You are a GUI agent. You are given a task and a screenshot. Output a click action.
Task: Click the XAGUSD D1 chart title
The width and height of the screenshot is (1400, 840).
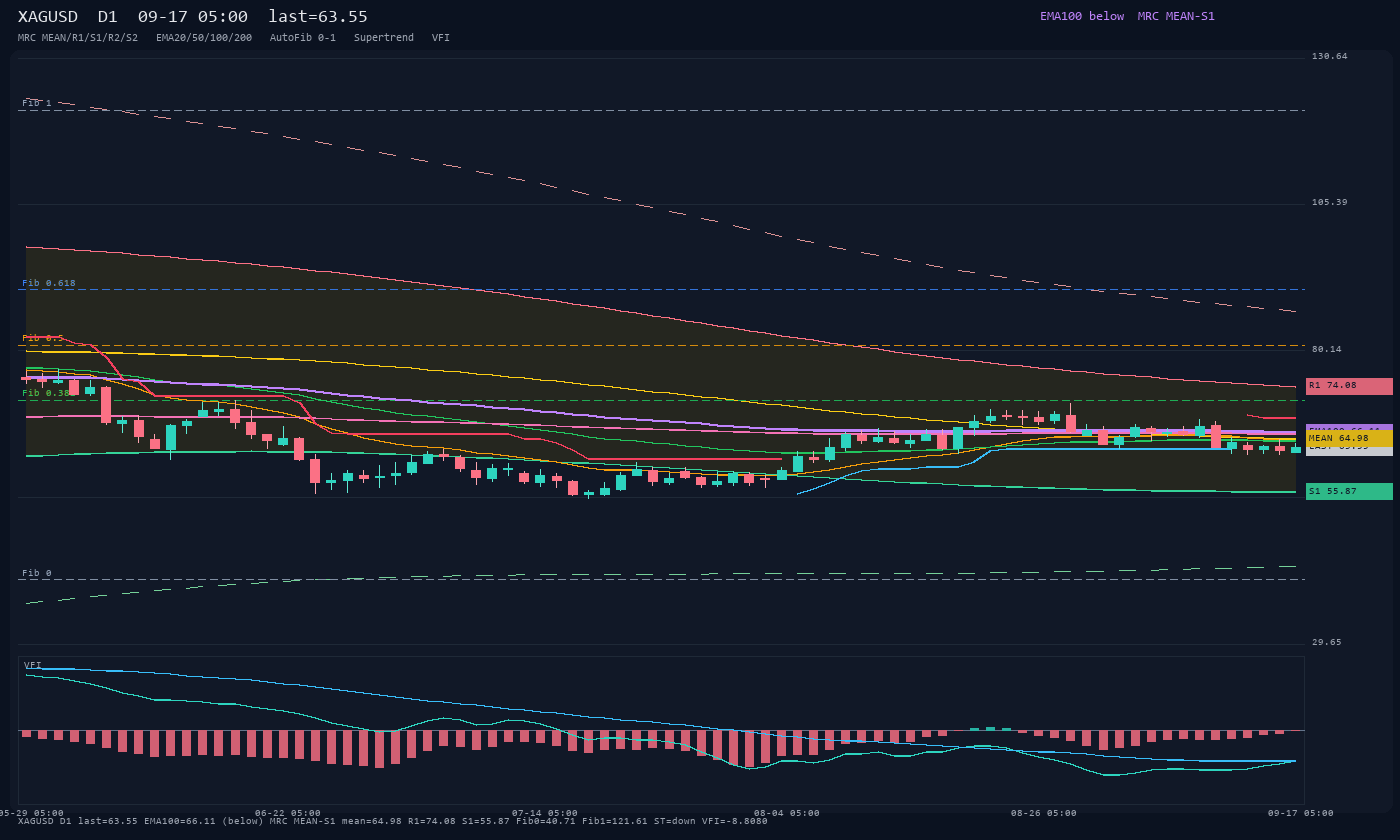[x=193, y=17]
